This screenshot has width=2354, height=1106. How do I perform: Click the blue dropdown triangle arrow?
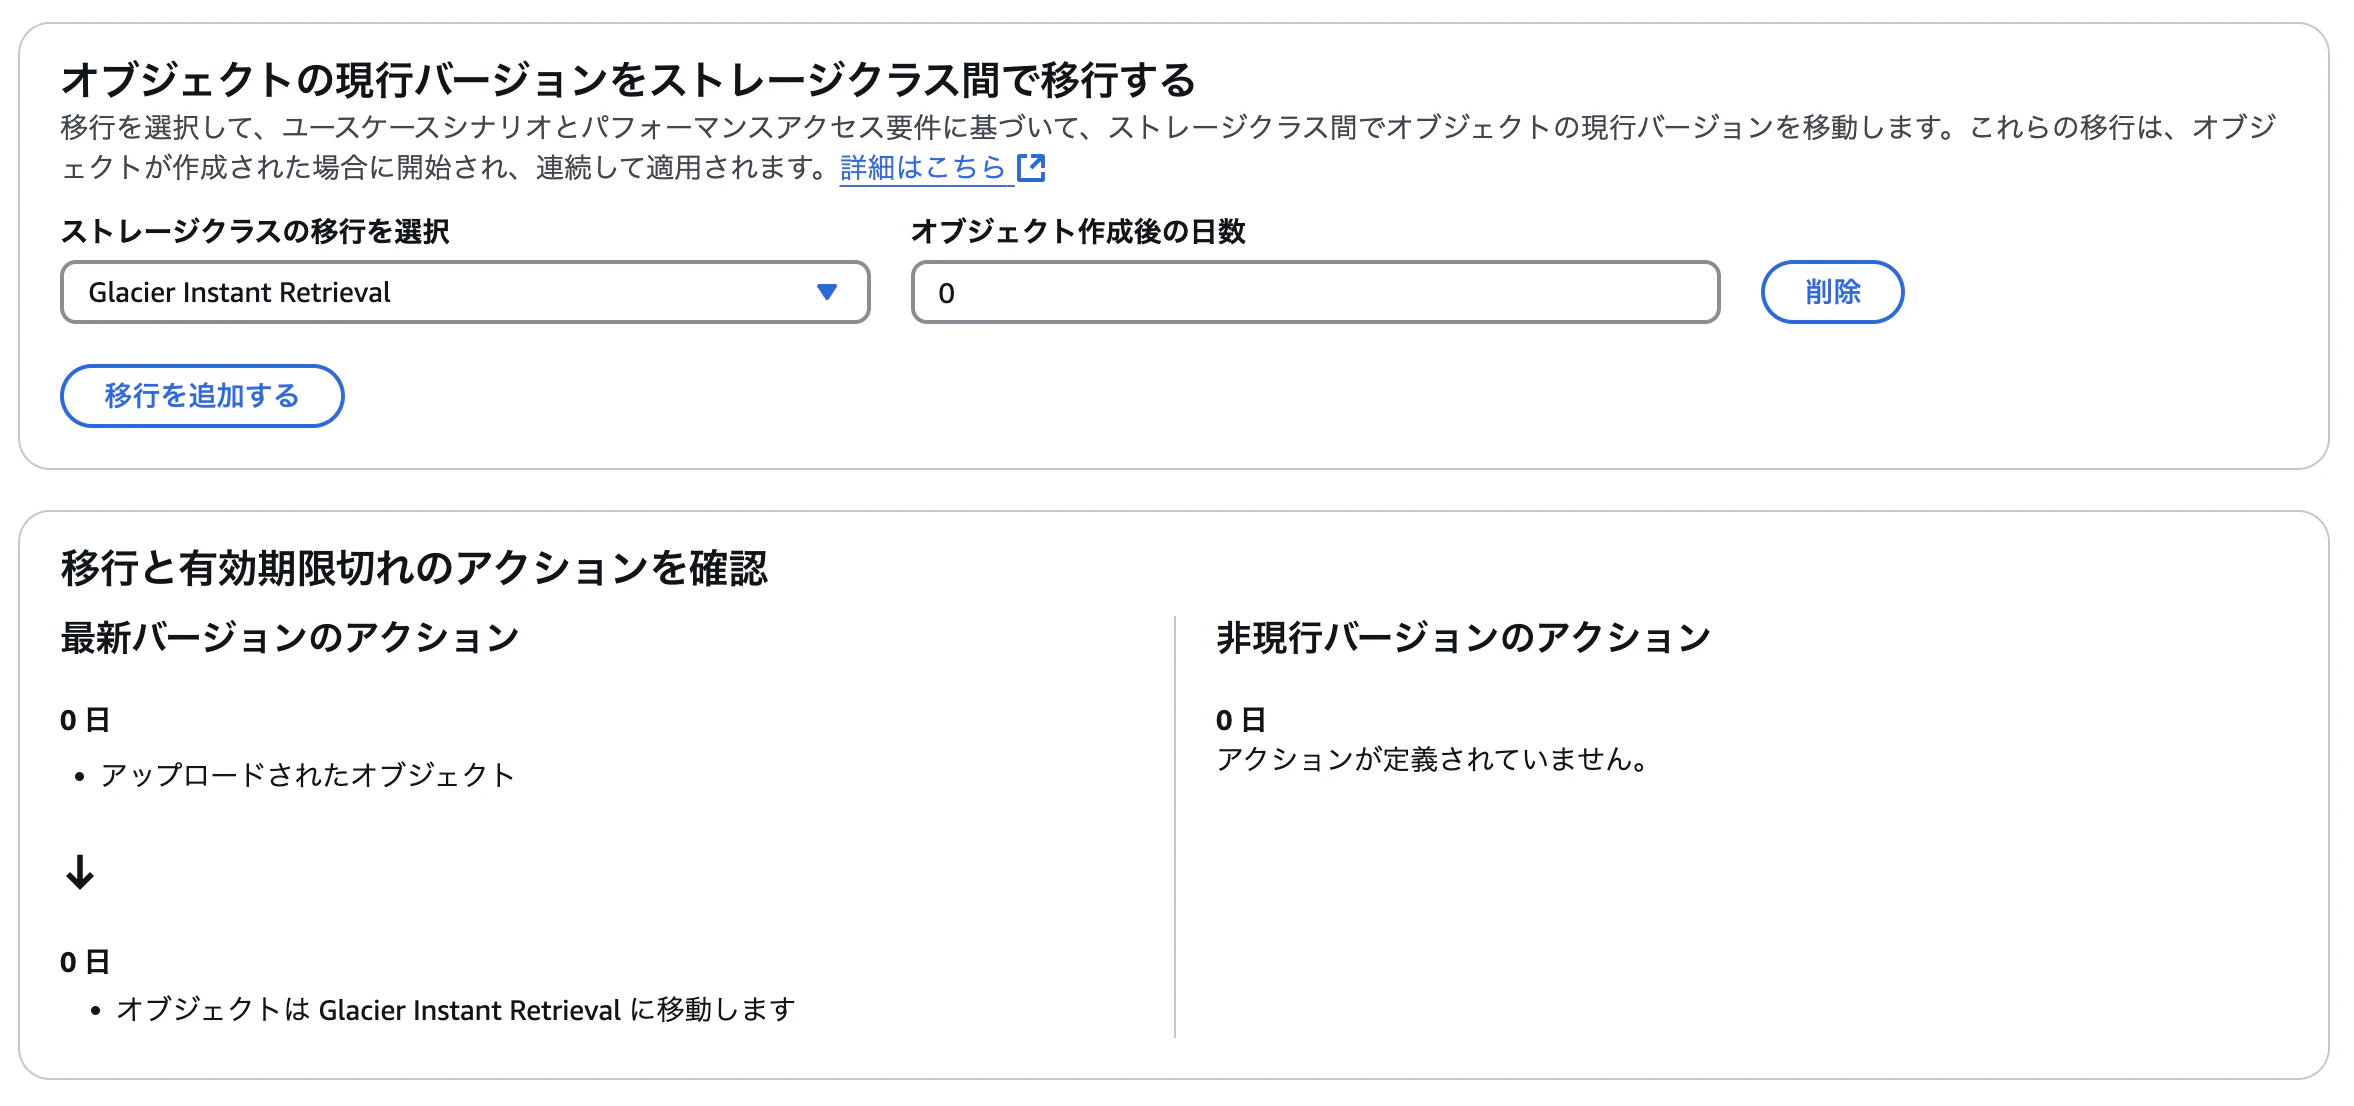tap(826, 292)
